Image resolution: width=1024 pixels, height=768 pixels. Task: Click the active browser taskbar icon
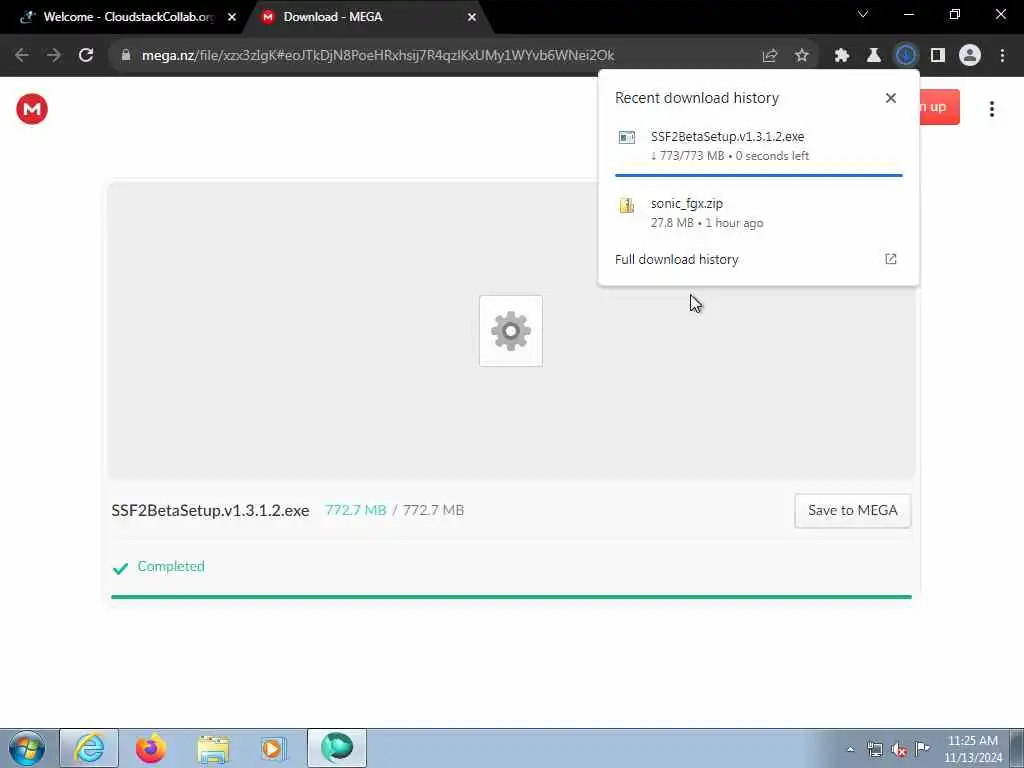pos(337,748)
